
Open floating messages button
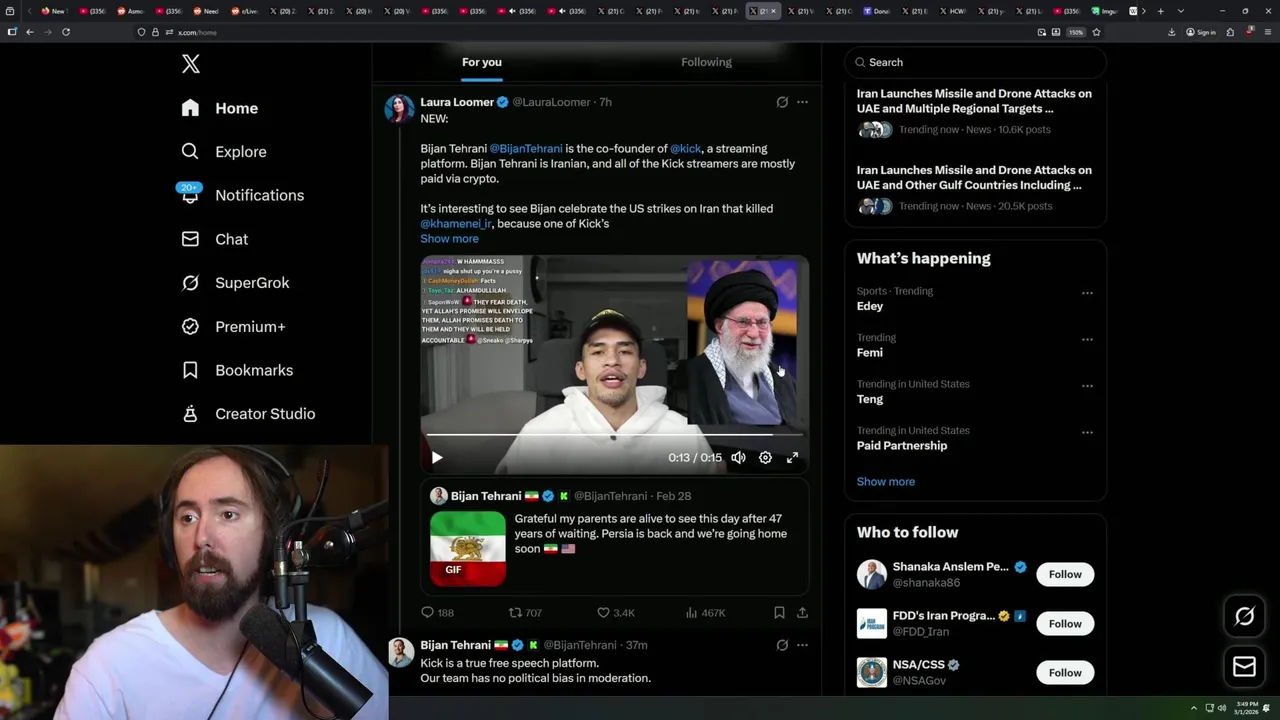[1244, 666]
